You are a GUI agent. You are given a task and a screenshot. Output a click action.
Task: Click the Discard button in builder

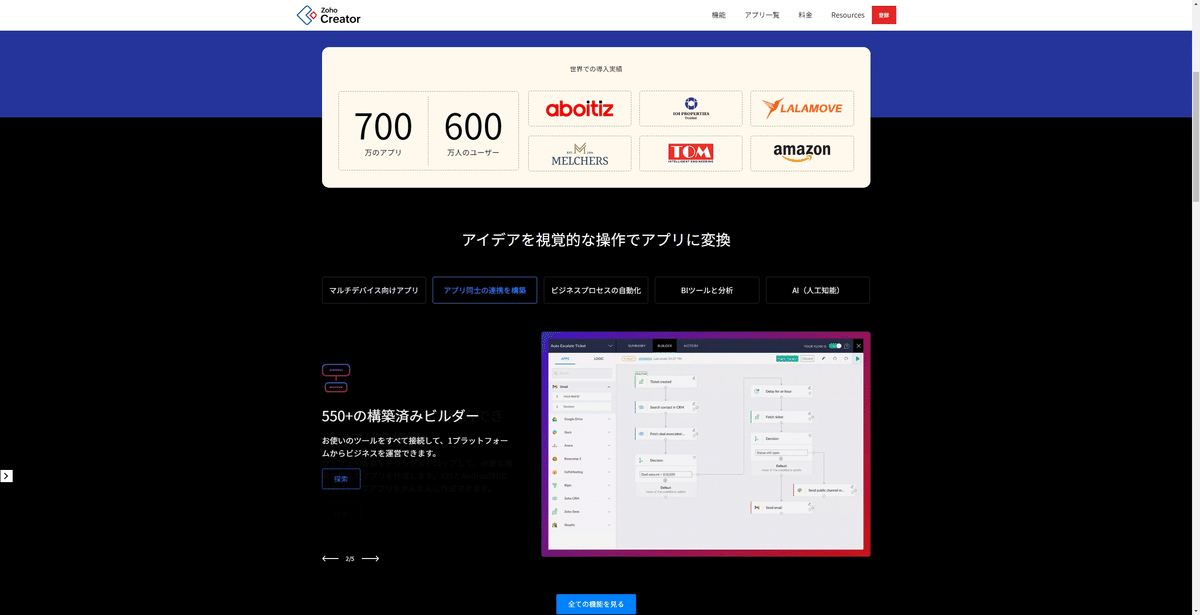[807, 358]
